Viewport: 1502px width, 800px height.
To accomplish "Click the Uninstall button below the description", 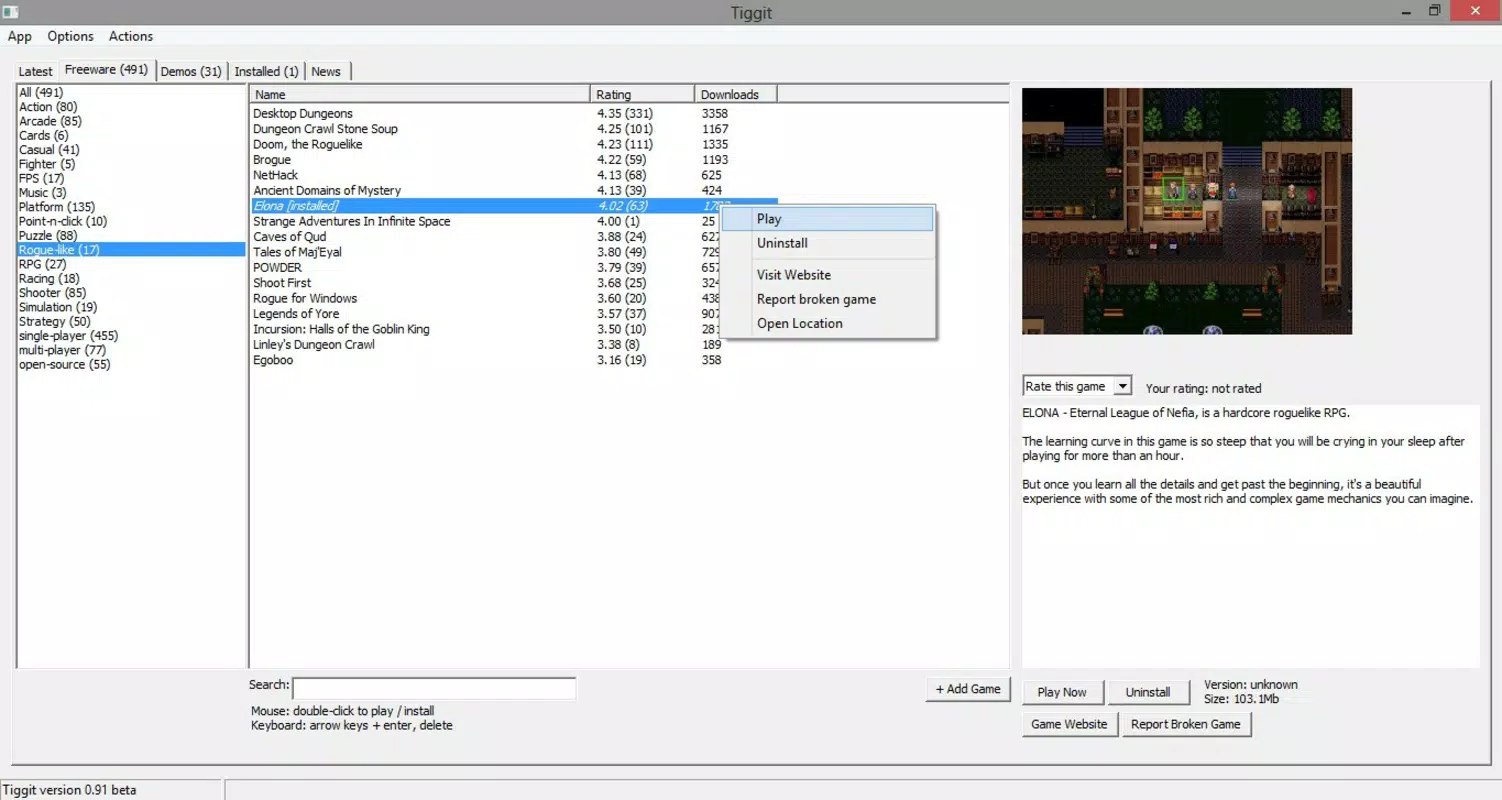I will tap(1148, 692).
